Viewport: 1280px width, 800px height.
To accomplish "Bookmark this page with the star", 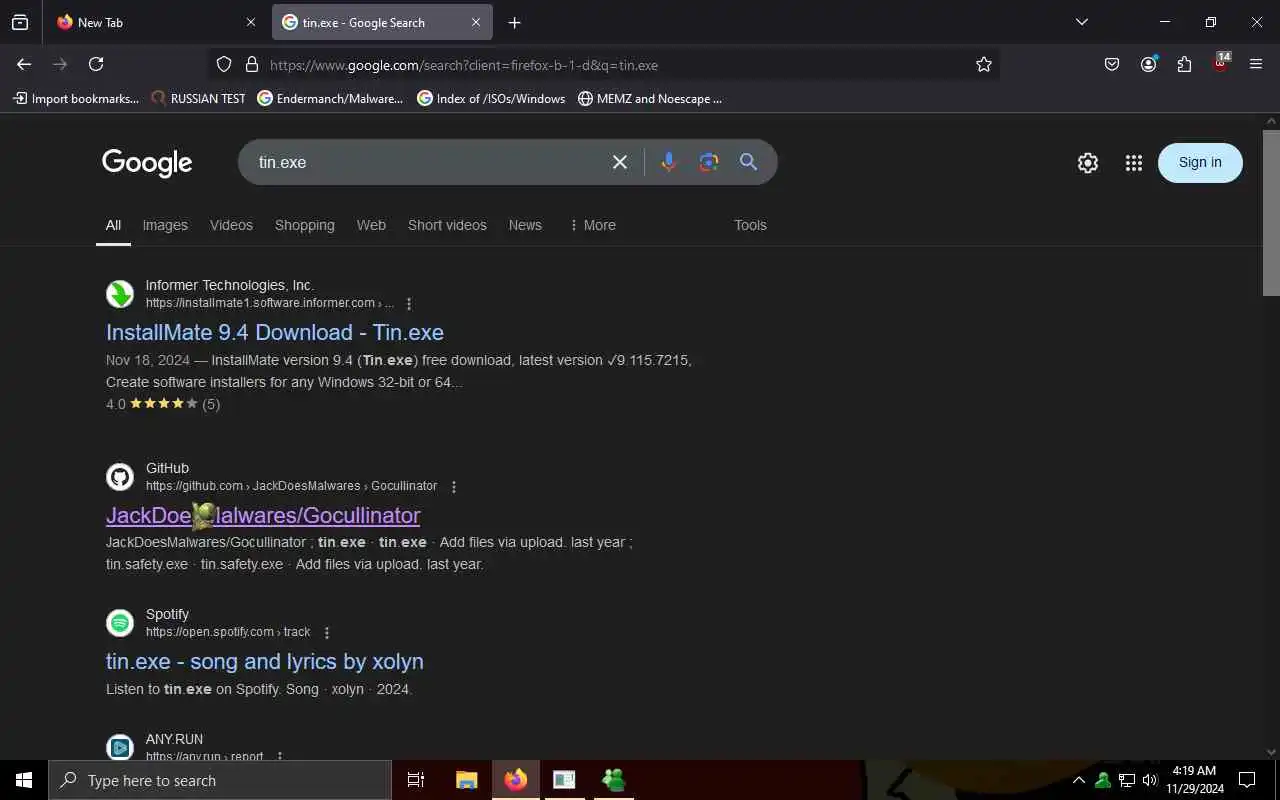I will point(984,64).
